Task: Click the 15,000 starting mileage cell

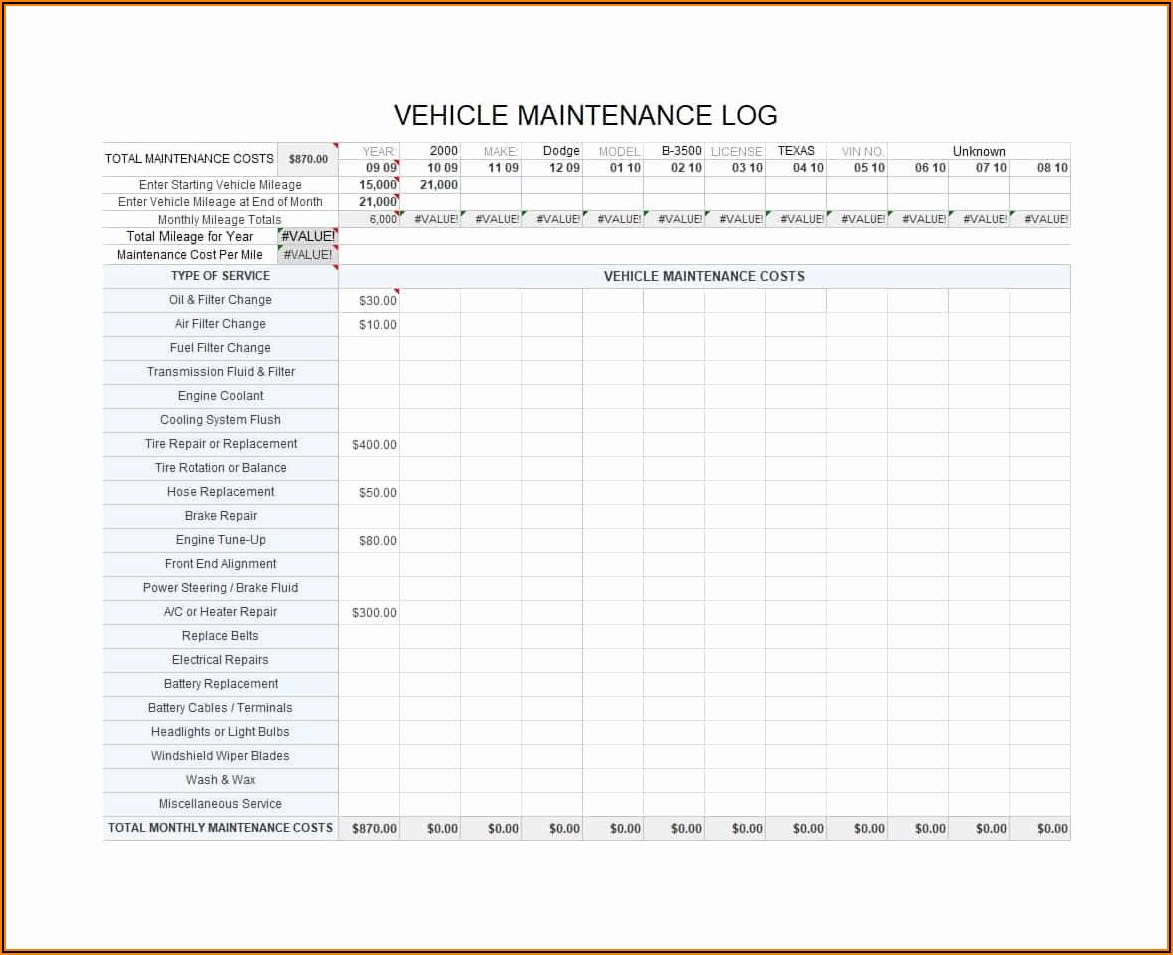Action: point(378,185)
